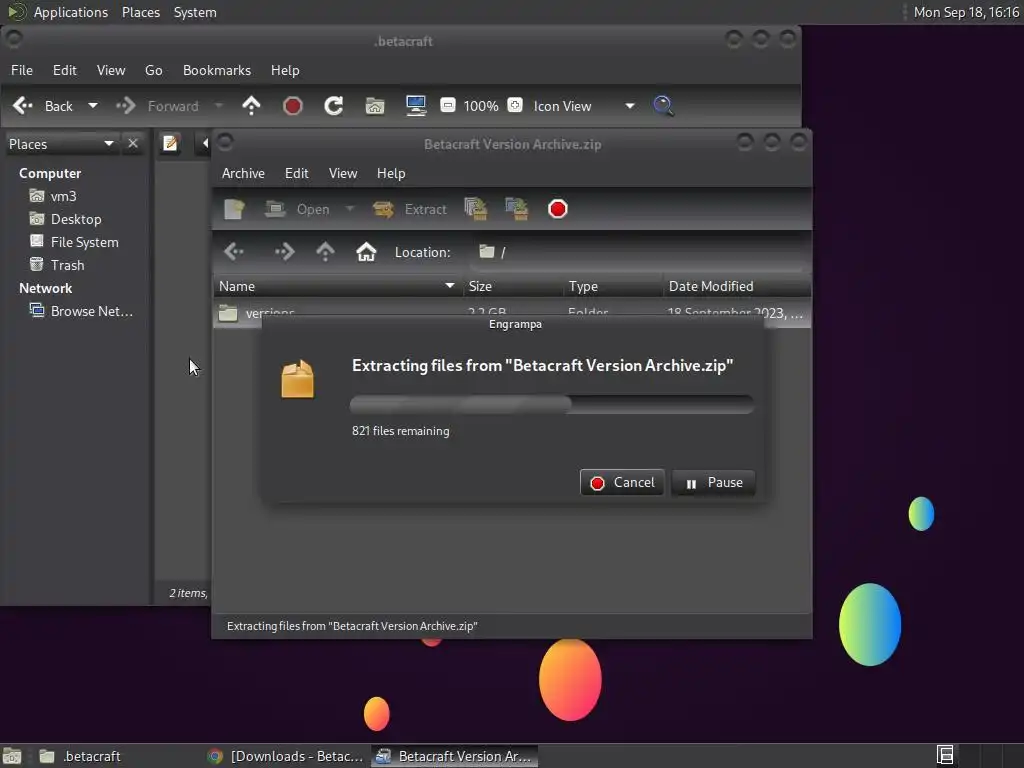Open the Help menu in Engrampa window

coord(391,173)
